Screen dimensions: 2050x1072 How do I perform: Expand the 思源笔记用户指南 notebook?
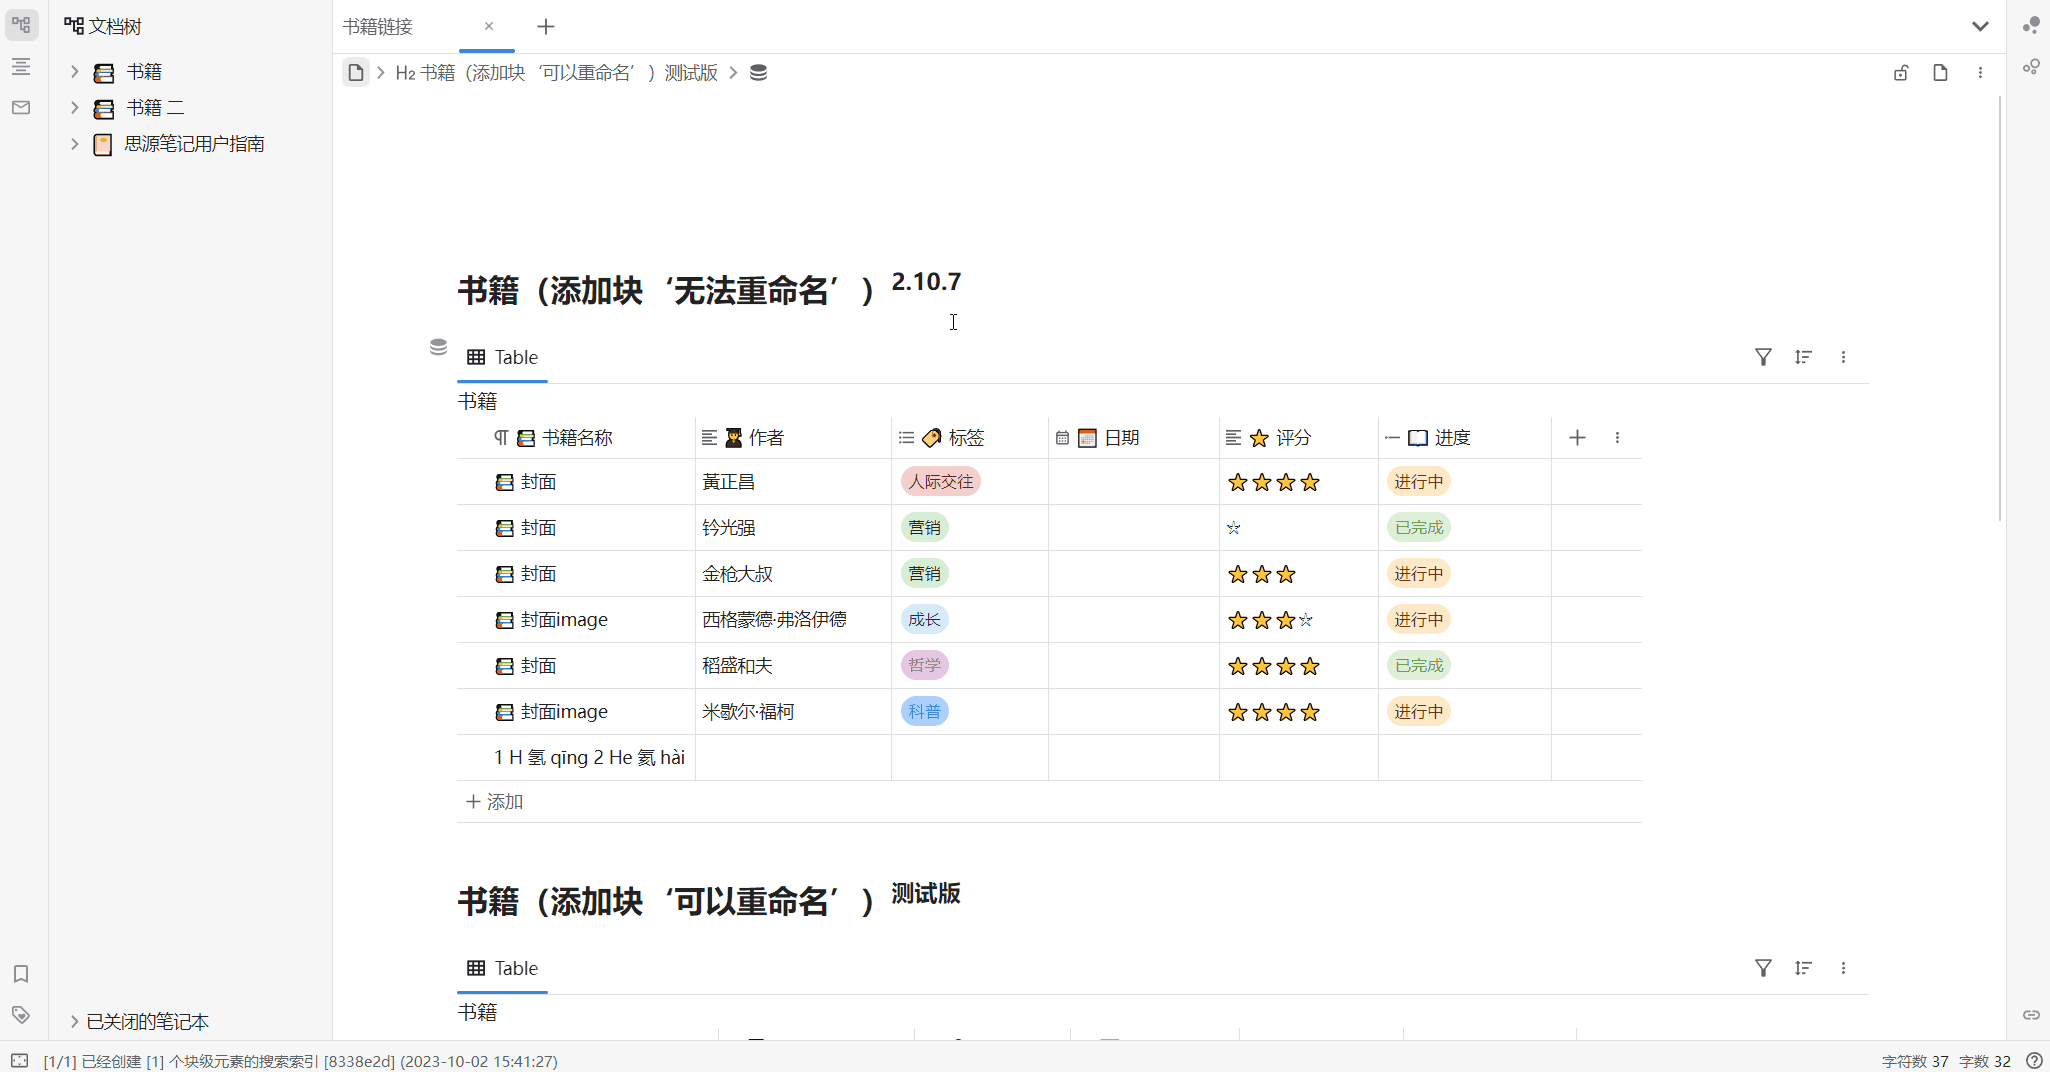[74, 144]
